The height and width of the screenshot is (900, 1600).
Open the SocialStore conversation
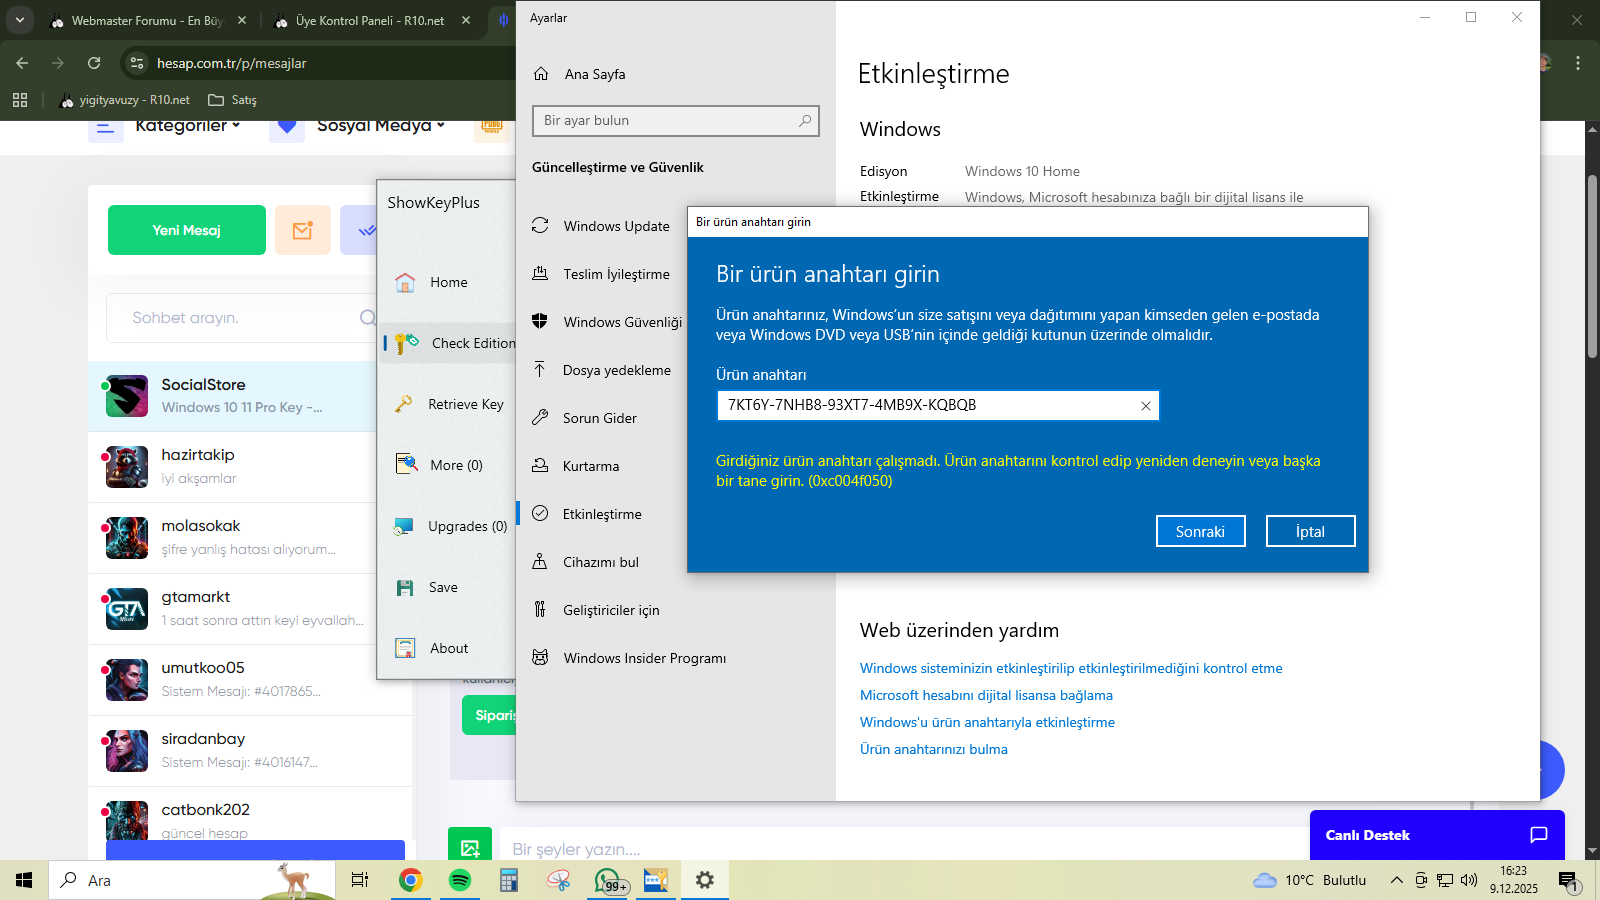click(232, 396)
